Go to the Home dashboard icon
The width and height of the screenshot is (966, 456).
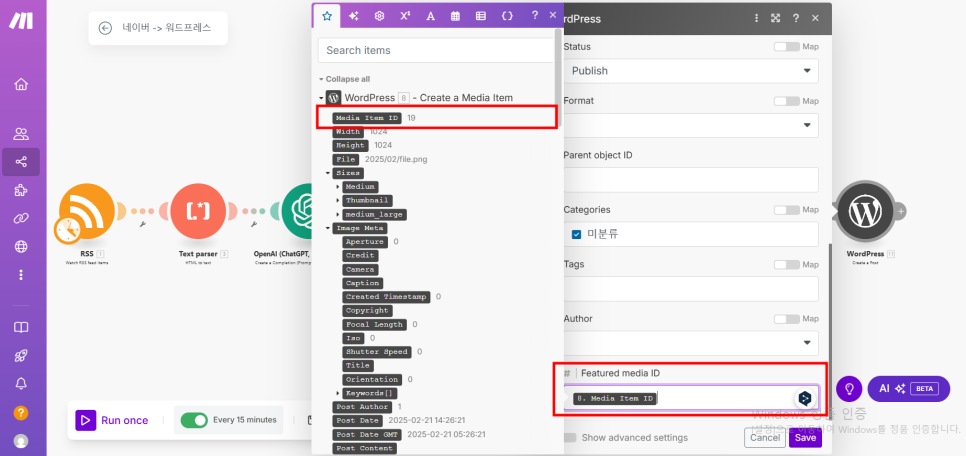pos(21,84)
